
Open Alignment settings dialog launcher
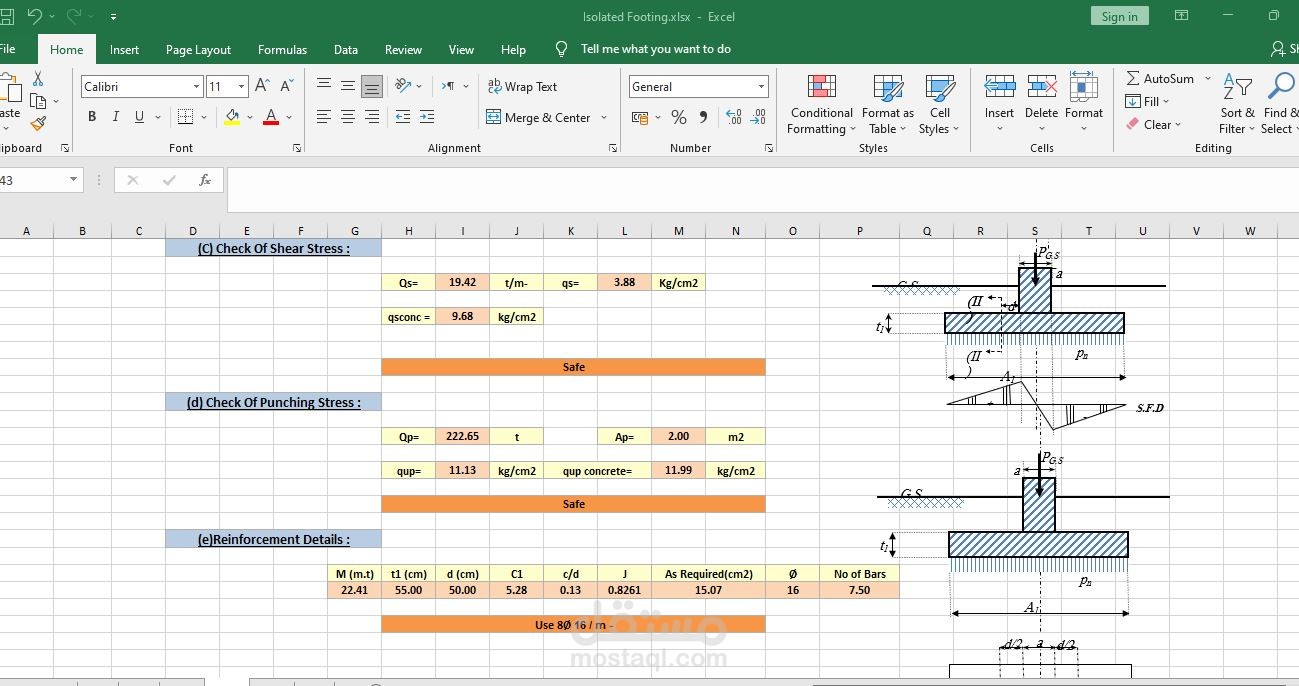click(x=613, y=148)
